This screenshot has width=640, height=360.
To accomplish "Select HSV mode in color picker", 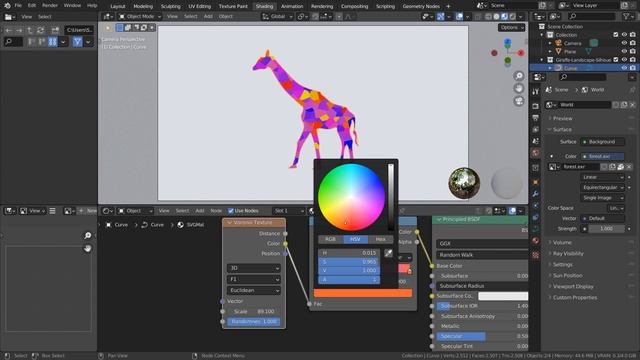I will 355,239.
